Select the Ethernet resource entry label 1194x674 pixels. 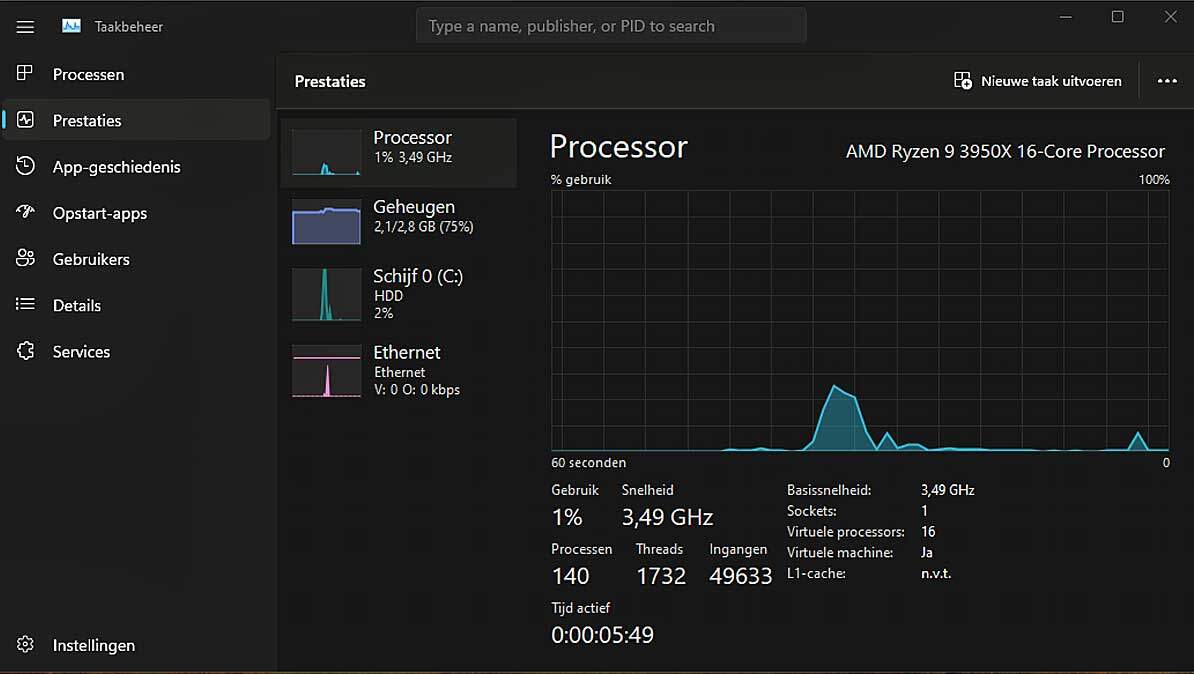[407, 352]
